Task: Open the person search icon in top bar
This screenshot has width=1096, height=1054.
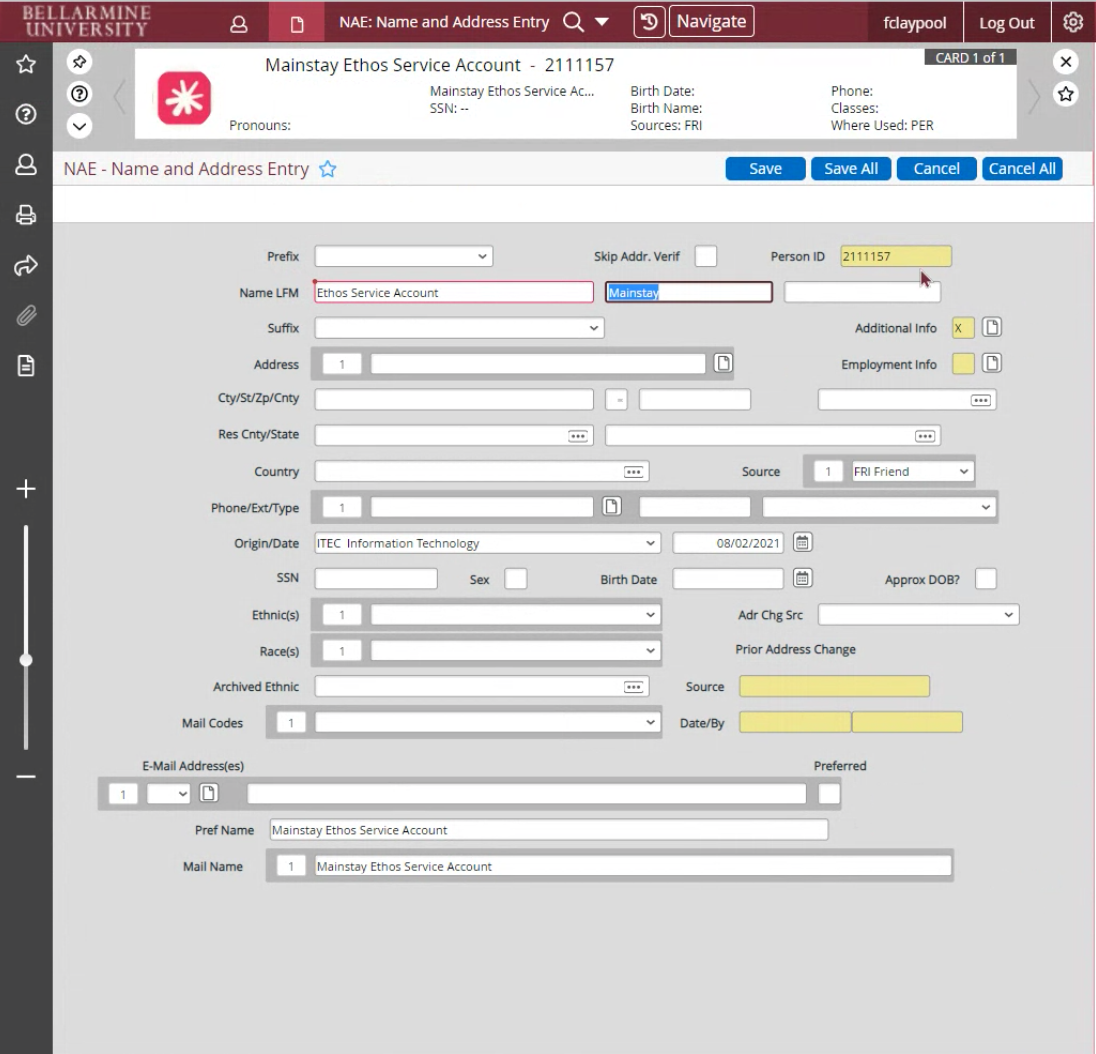Action: [239, 24]
